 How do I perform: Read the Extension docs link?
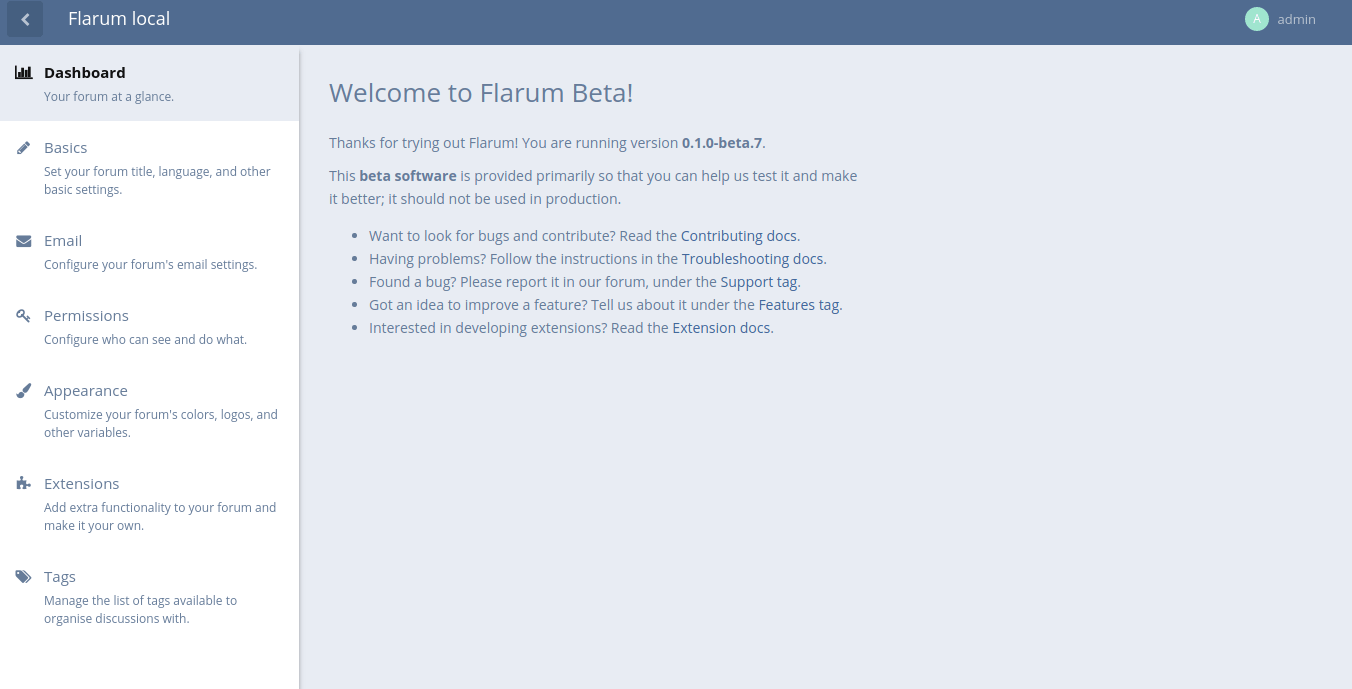723,328
